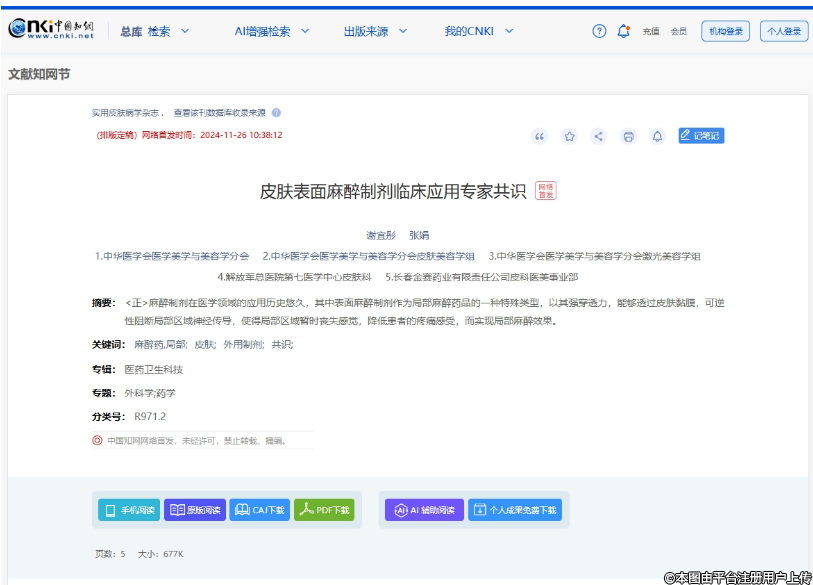
Task: Click info icon beside 查看该刊数据库收录来源
Action: click(277, 113)
